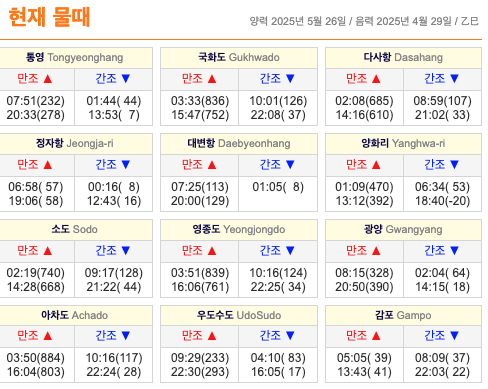Click Dasahang blue low-tide triangle icon
The height and width of the screenshot is (389, 488).
click(454, 79)
